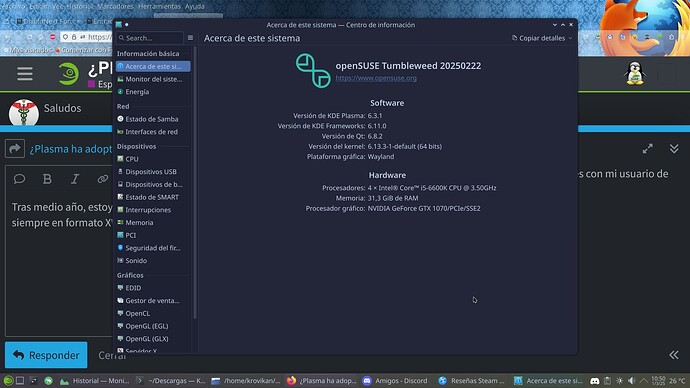Collapse the composer with double chevron
The image size is (690, 388).
[x=674, y=149]
